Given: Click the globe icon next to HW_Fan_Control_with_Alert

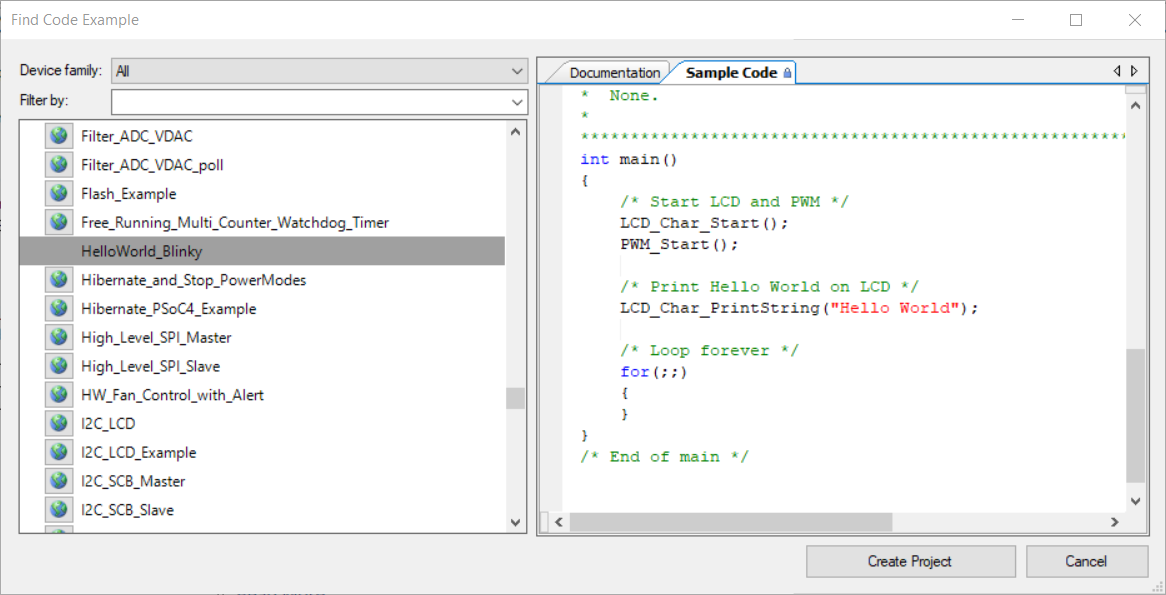Looking at the screenshot, I should coord(58,394).
